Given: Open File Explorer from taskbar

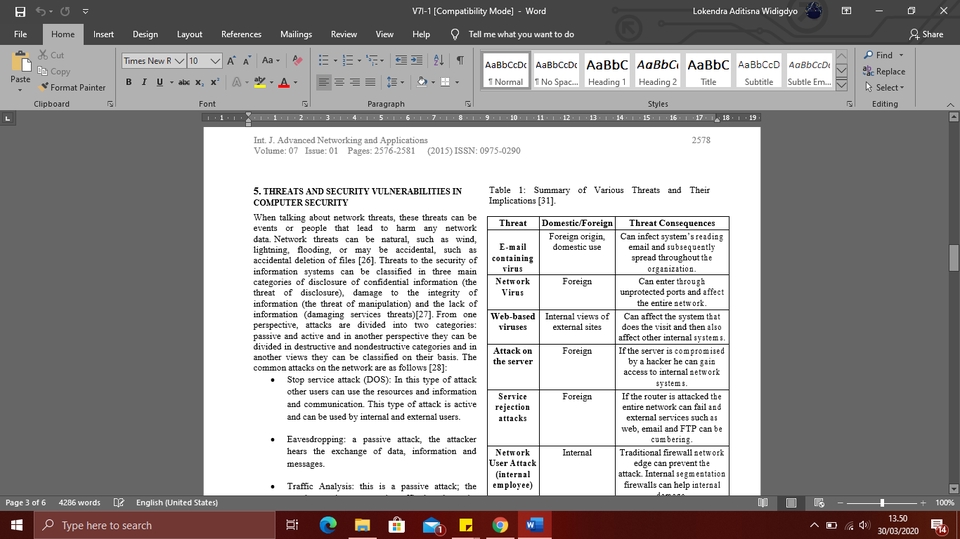Looking at the screenshot, I should 362,526.
